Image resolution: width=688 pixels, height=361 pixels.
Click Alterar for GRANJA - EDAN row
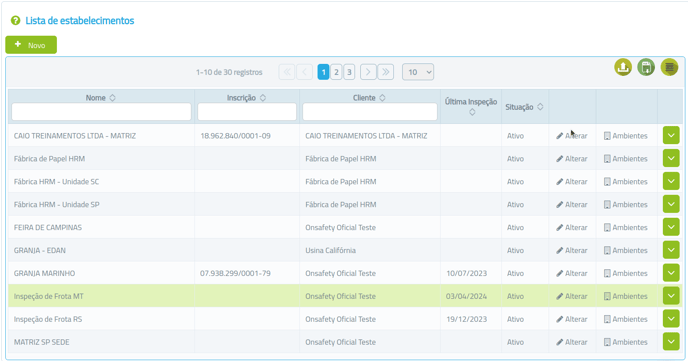[x=572, y=250]
